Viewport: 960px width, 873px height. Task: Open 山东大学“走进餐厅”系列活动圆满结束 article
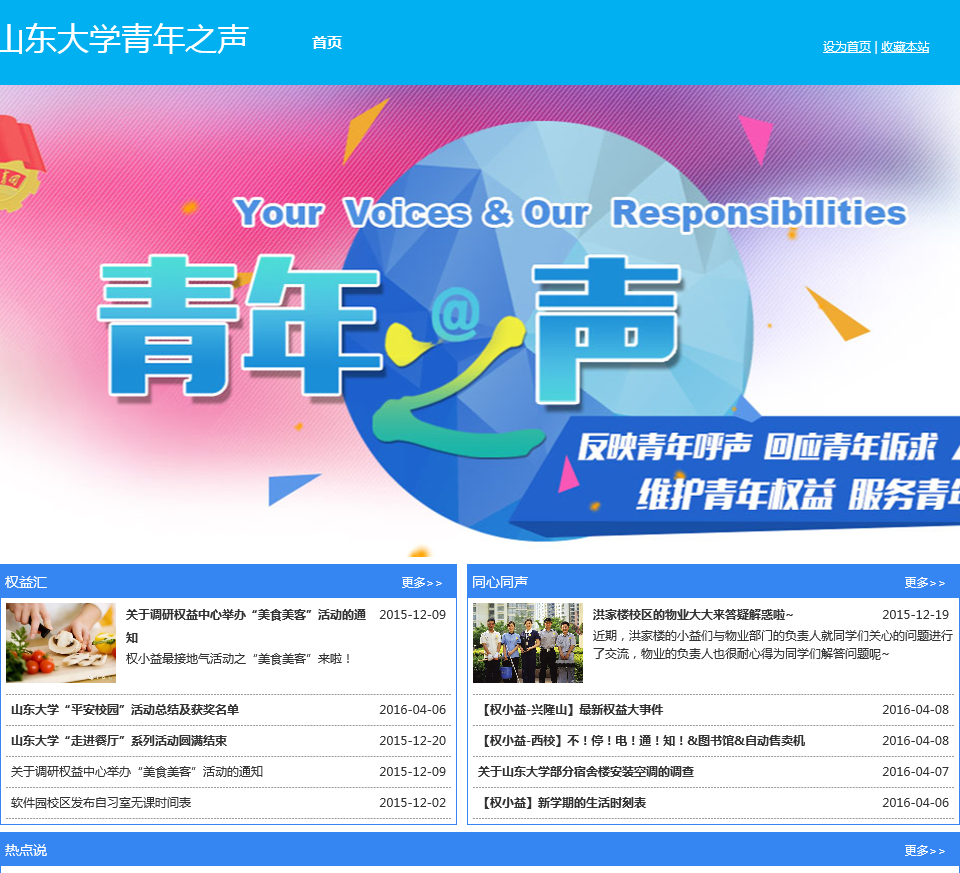(119, 741)
